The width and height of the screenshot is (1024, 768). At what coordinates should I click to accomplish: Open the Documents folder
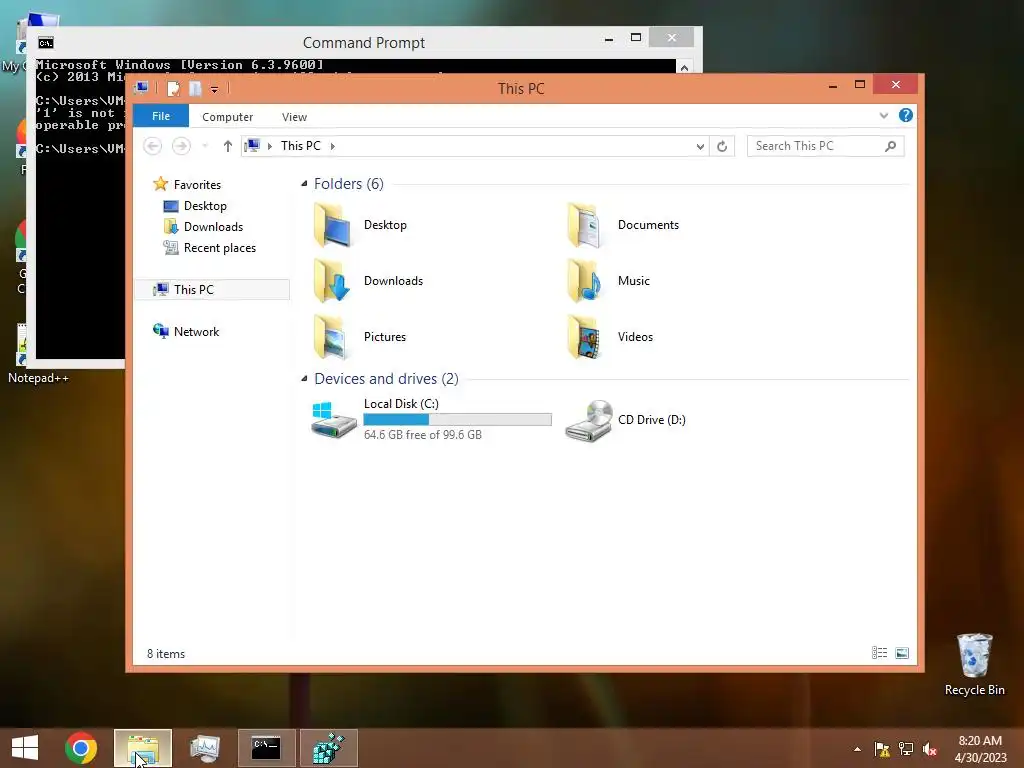pos(623,225)
